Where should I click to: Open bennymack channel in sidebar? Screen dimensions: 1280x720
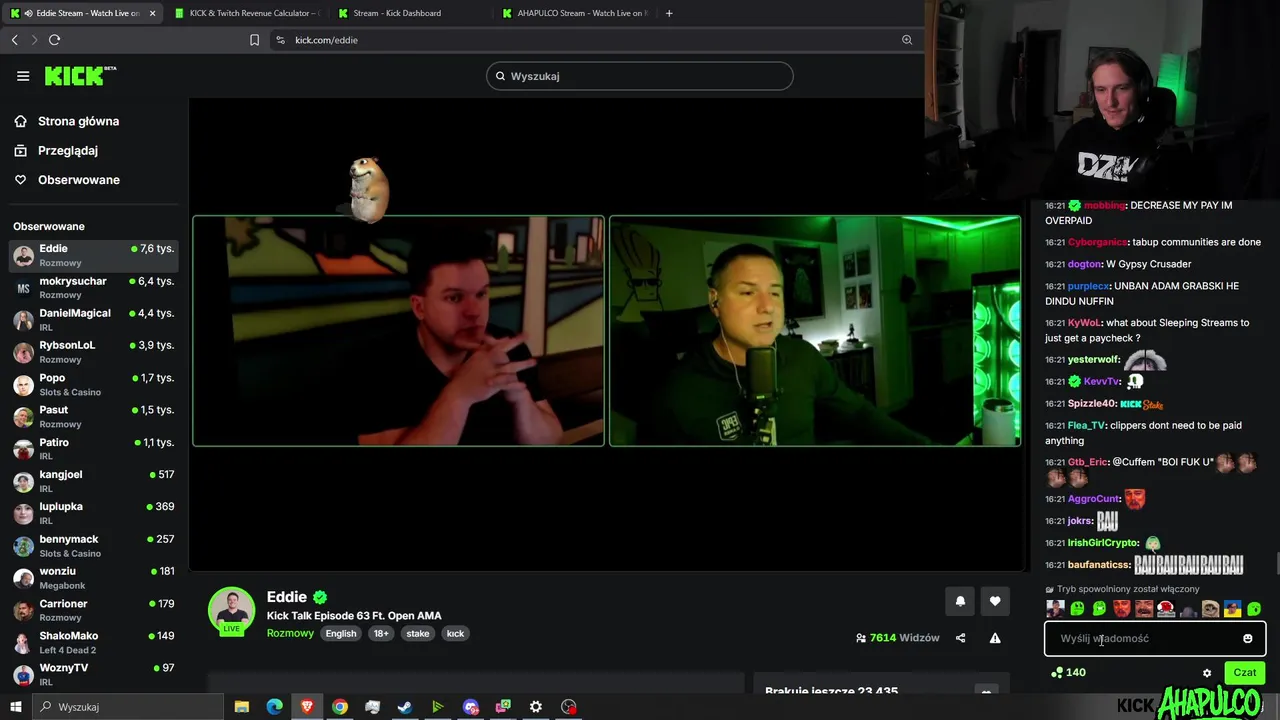point(94,546)
